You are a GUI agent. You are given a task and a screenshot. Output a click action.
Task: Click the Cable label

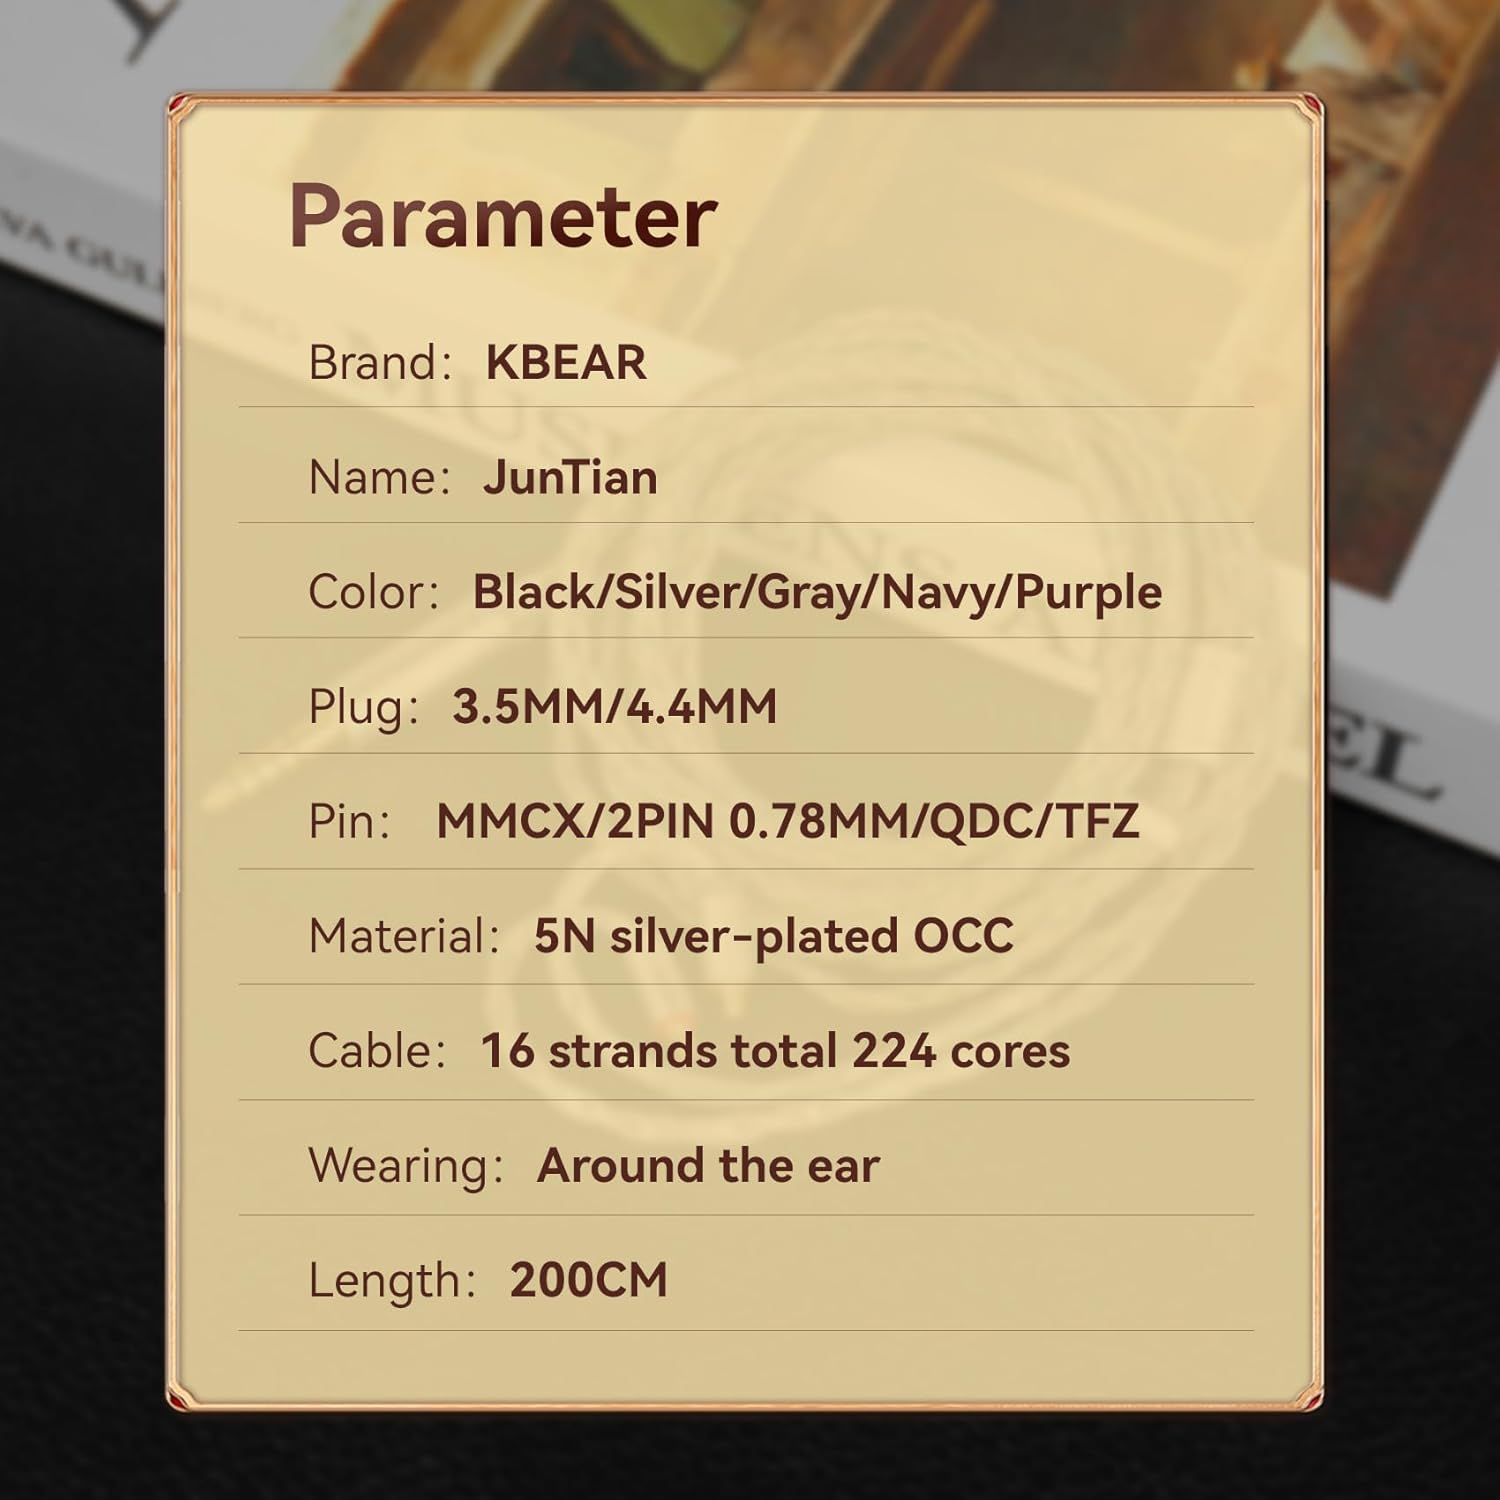tap(377, 1052)
